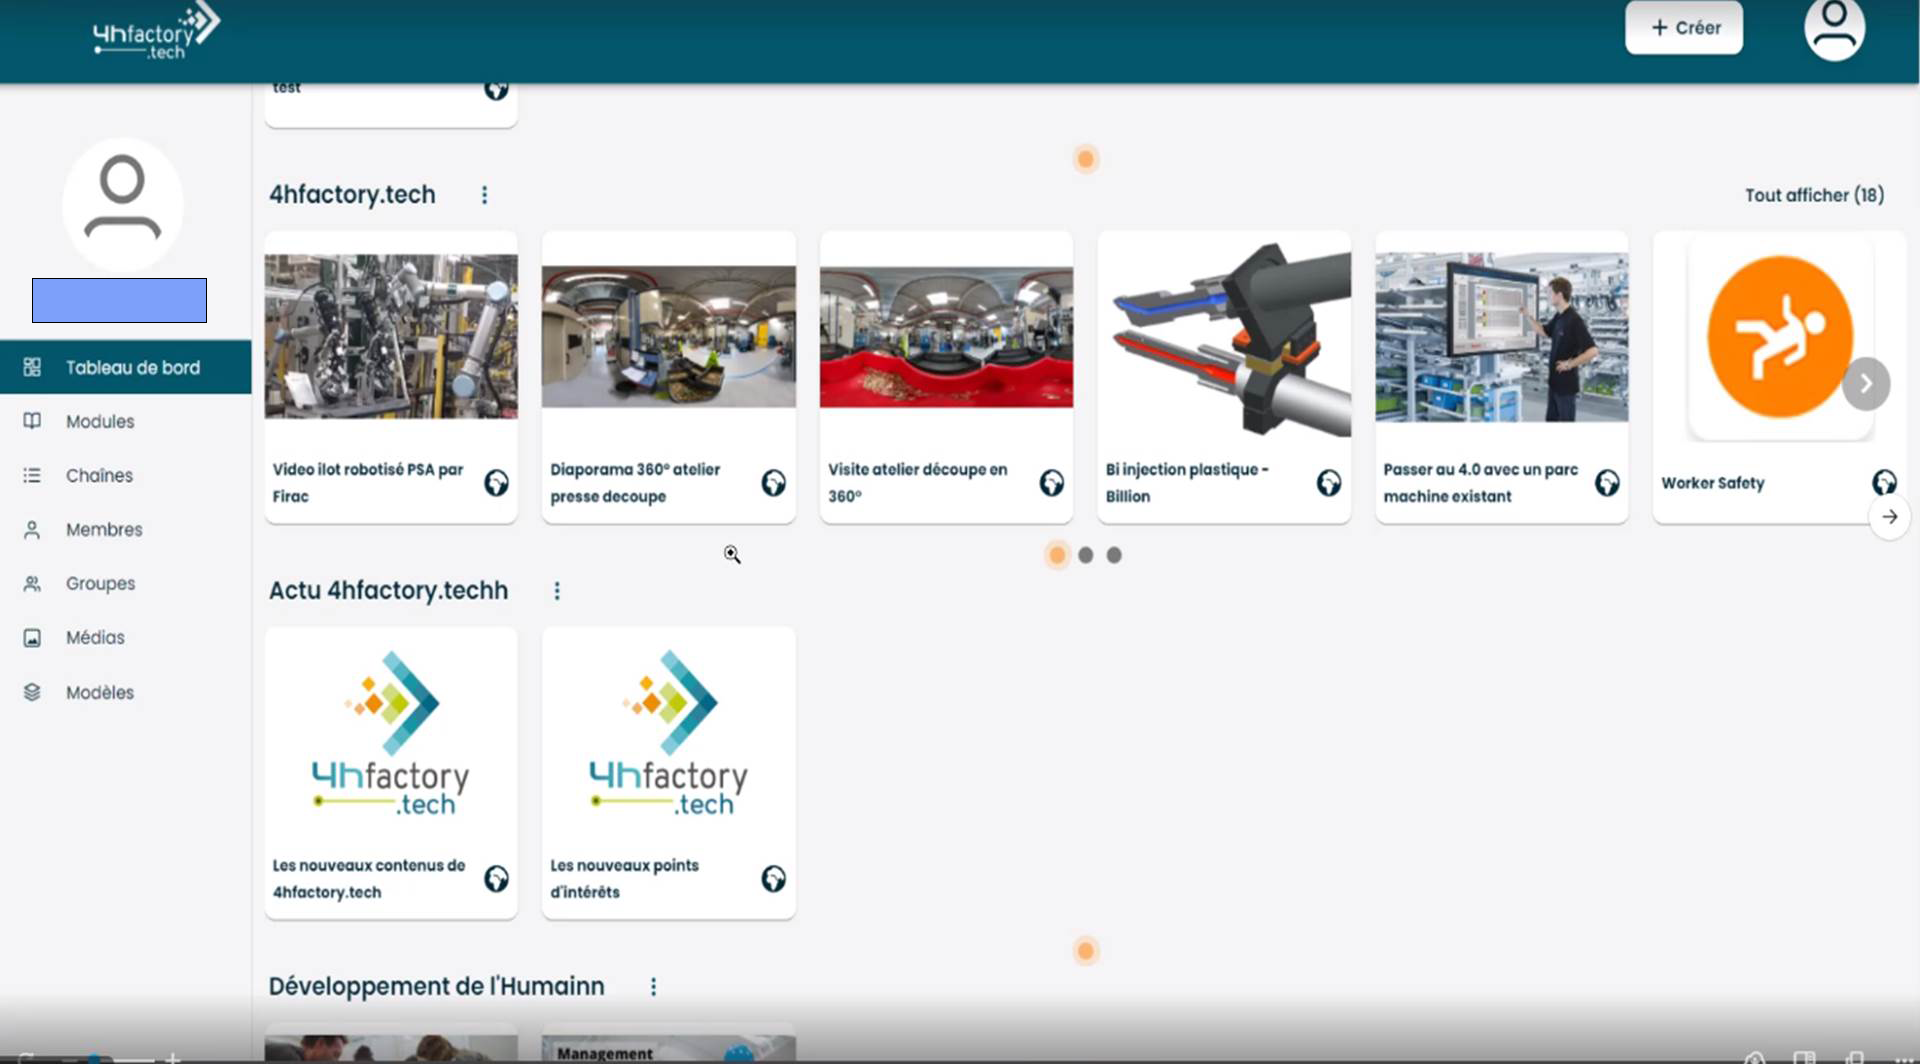This screenshot has height=1064, width=1920.
Task: Open Modules in sidebar
Action: point(100,421)
